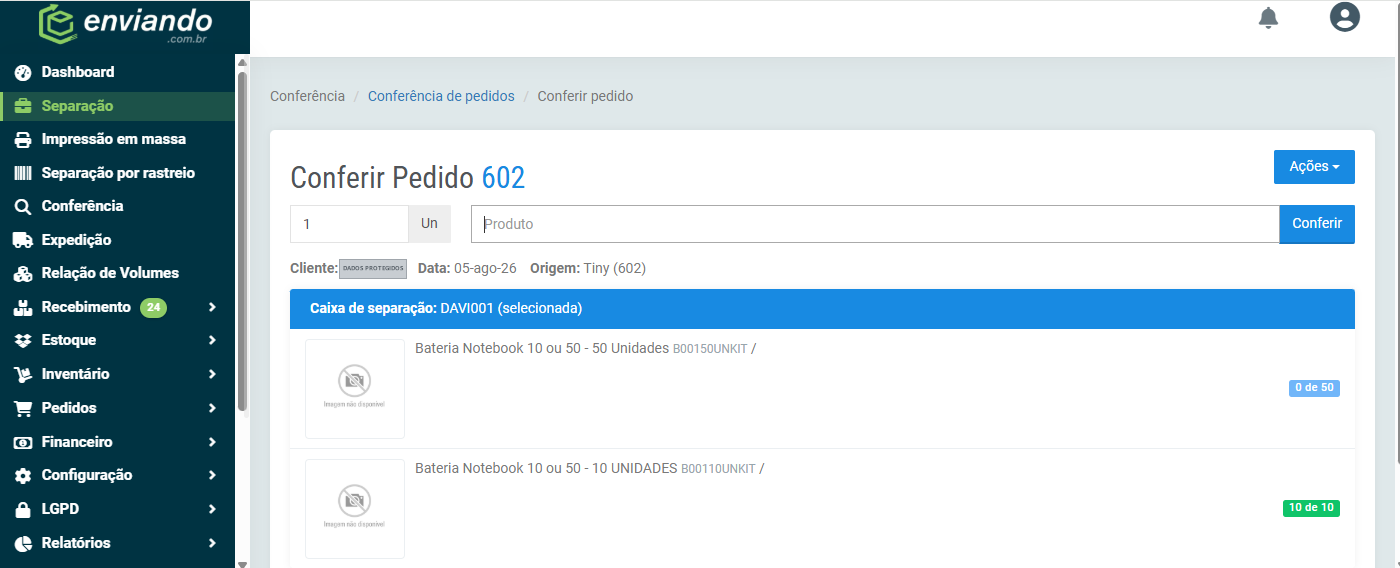Click the Configuração gear icon
This screenshot has height=568, width=1400.
tap(23, 475)
